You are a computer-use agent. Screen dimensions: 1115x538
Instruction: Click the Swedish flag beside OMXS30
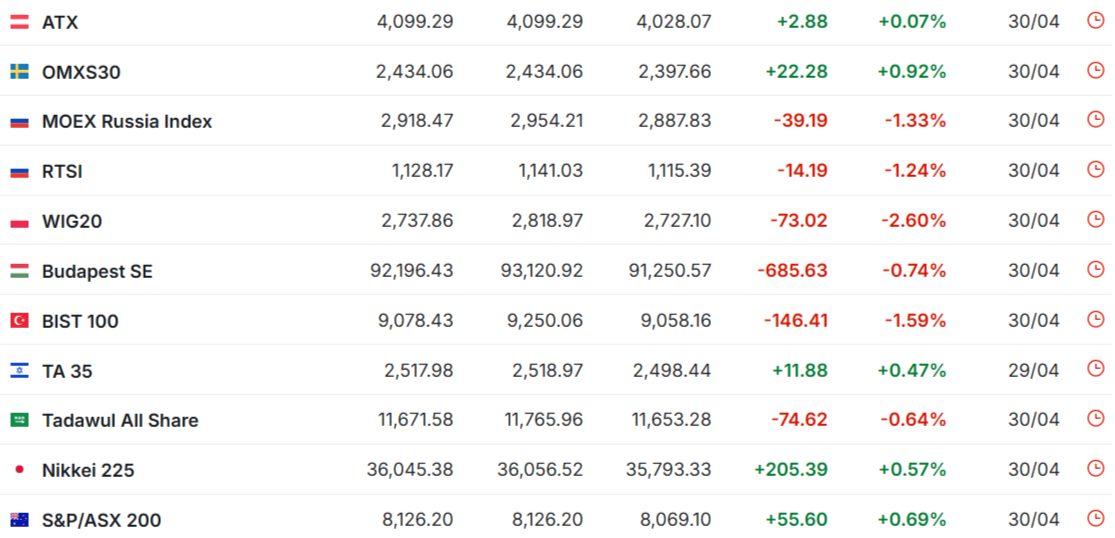[x=19, y=71]
